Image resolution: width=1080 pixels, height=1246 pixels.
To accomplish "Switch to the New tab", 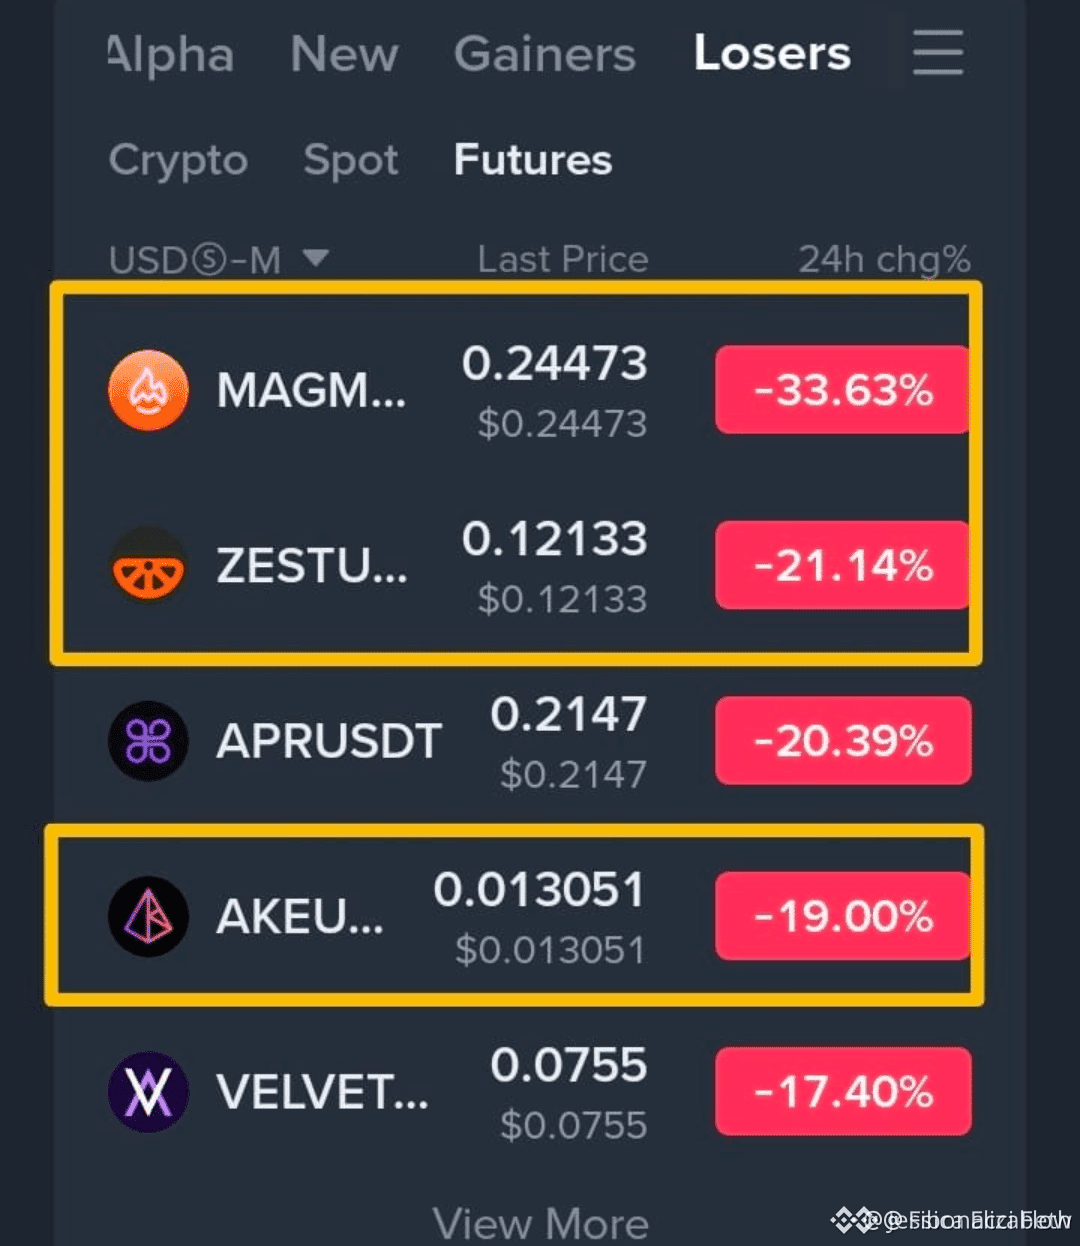I will tap(344, 54).
